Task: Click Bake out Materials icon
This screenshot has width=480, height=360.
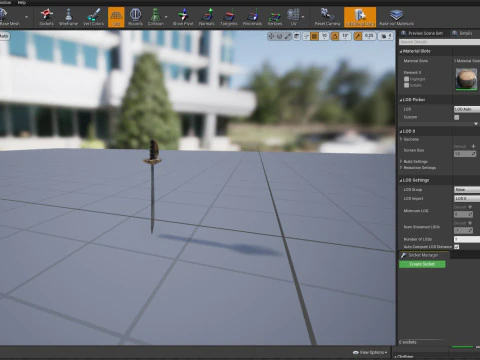Action: click(397, 17)
